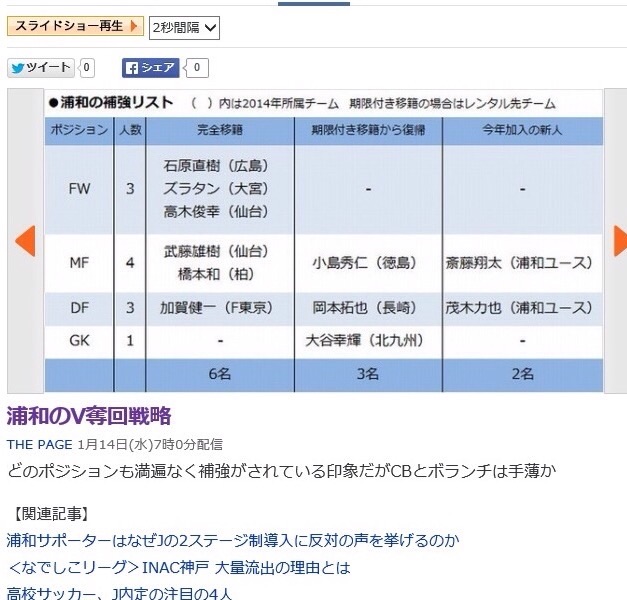Open the なでしこリーグ INAC神戸 article link
Viewport: 627px width, 600px height.
(179, 567)
